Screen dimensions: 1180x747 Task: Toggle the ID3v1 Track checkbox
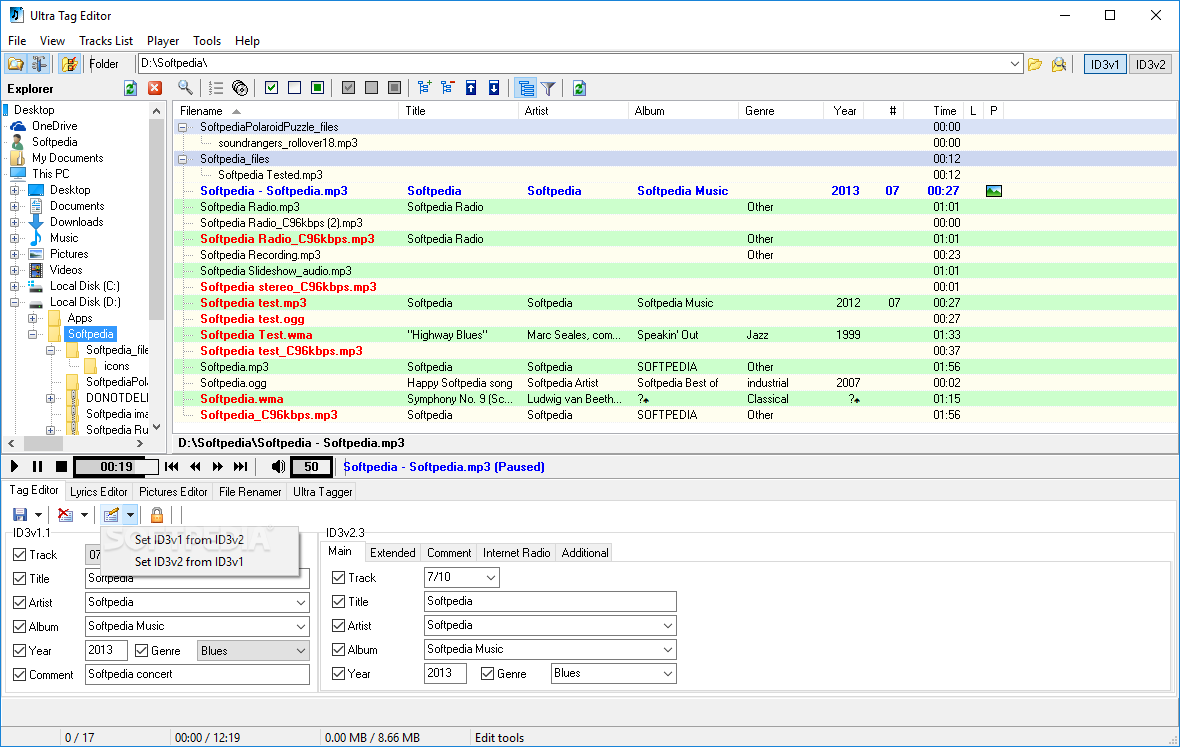20,554
